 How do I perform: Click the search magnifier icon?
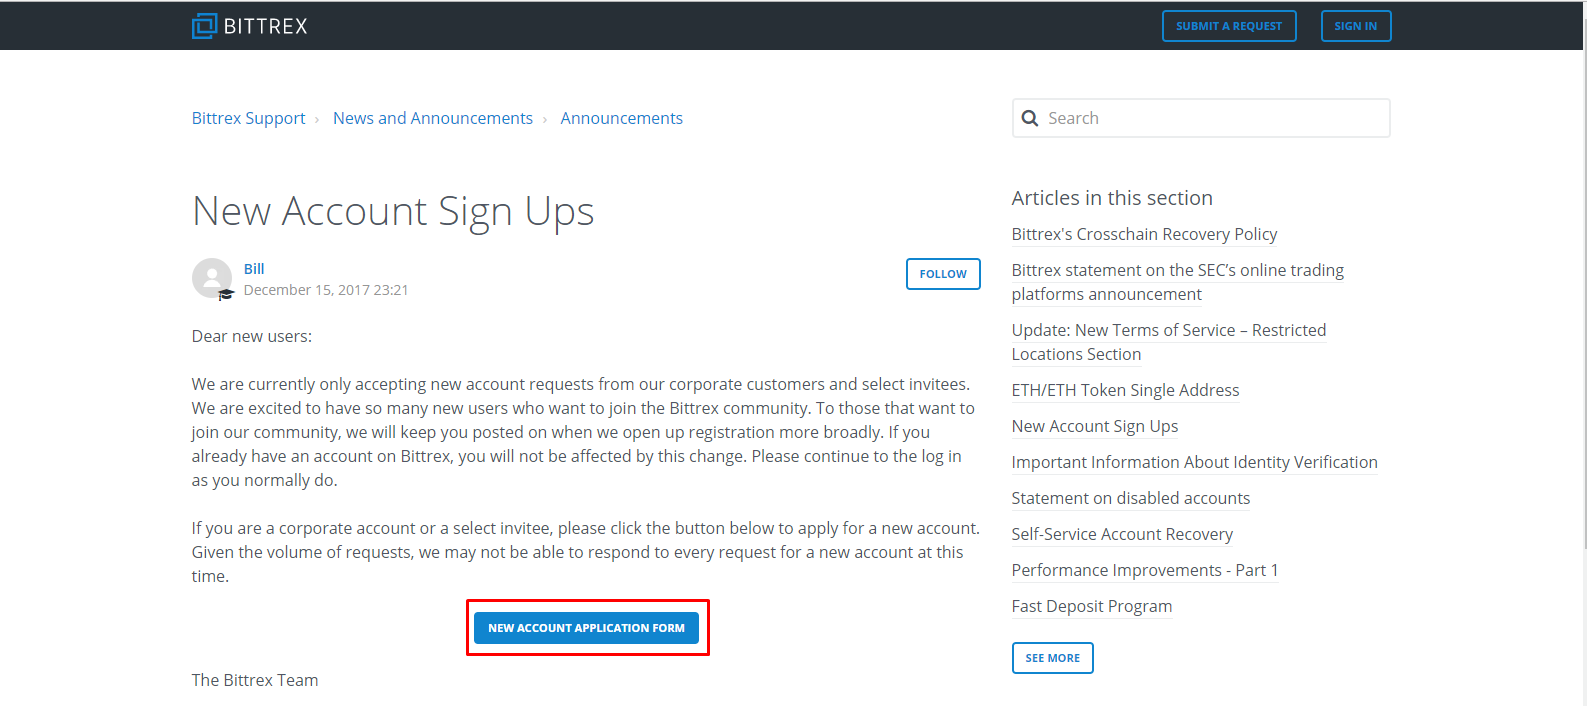click(x=1030, y=118)
